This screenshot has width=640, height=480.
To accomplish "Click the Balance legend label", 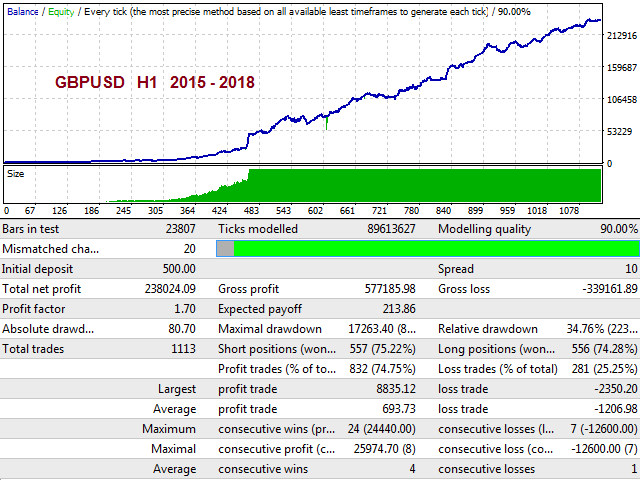I will pyautogui.click(x=22, y=12).
